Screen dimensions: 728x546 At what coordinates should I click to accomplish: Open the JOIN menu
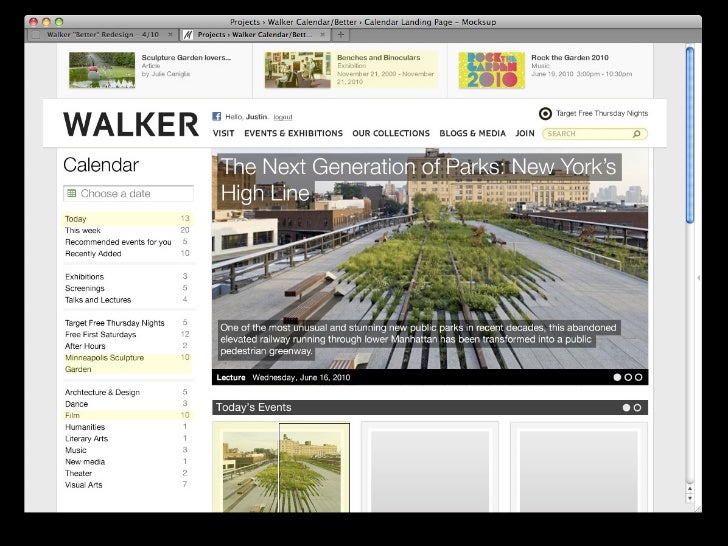pyautogui.click(x=525, y=133)
